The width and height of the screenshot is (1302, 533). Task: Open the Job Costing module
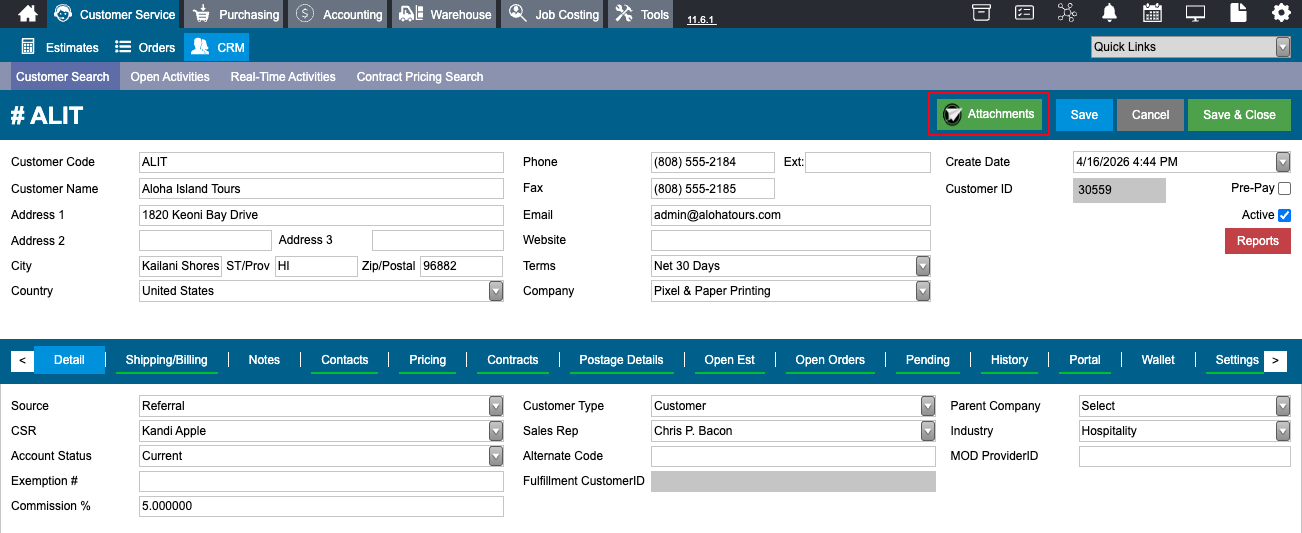tap(553, 14)
